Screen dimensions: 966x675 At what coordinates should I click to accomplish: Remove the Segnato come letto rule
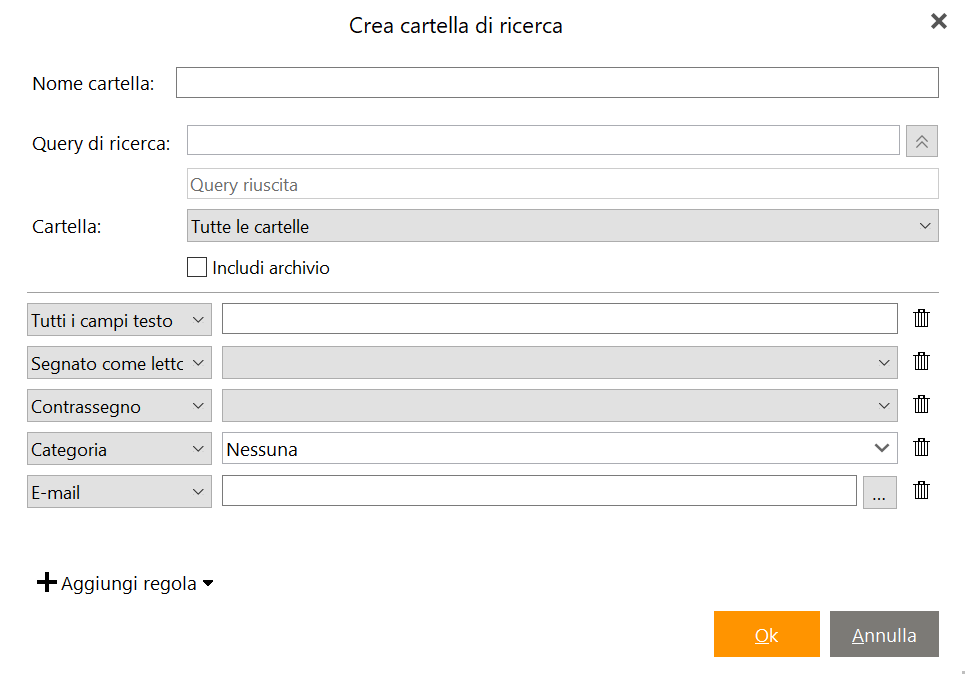click(921, 362)
